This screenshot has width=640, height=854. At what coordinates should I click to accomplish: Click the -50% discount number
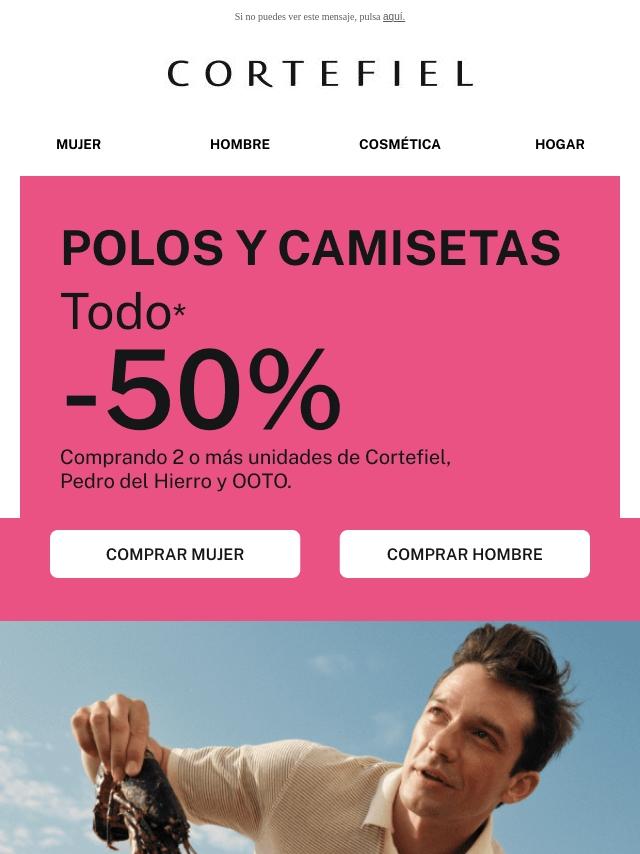point(203,389)
